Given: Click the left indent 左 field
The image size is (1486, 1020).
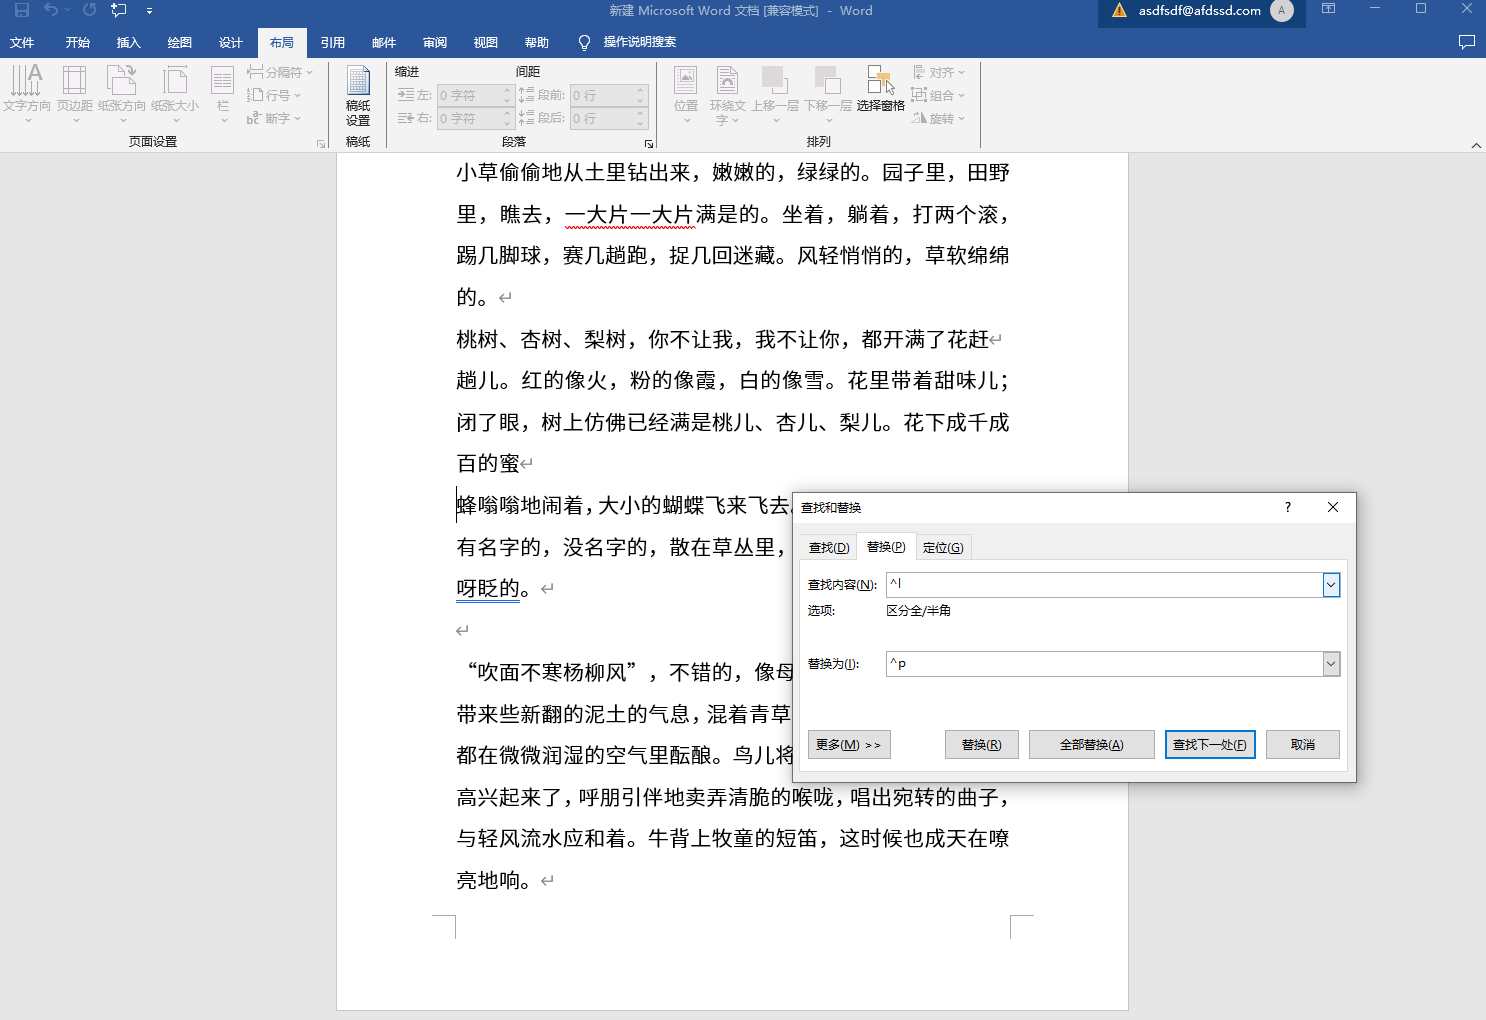Looking at the screenshot, I should pyautogui.click(x=475, y=95).
